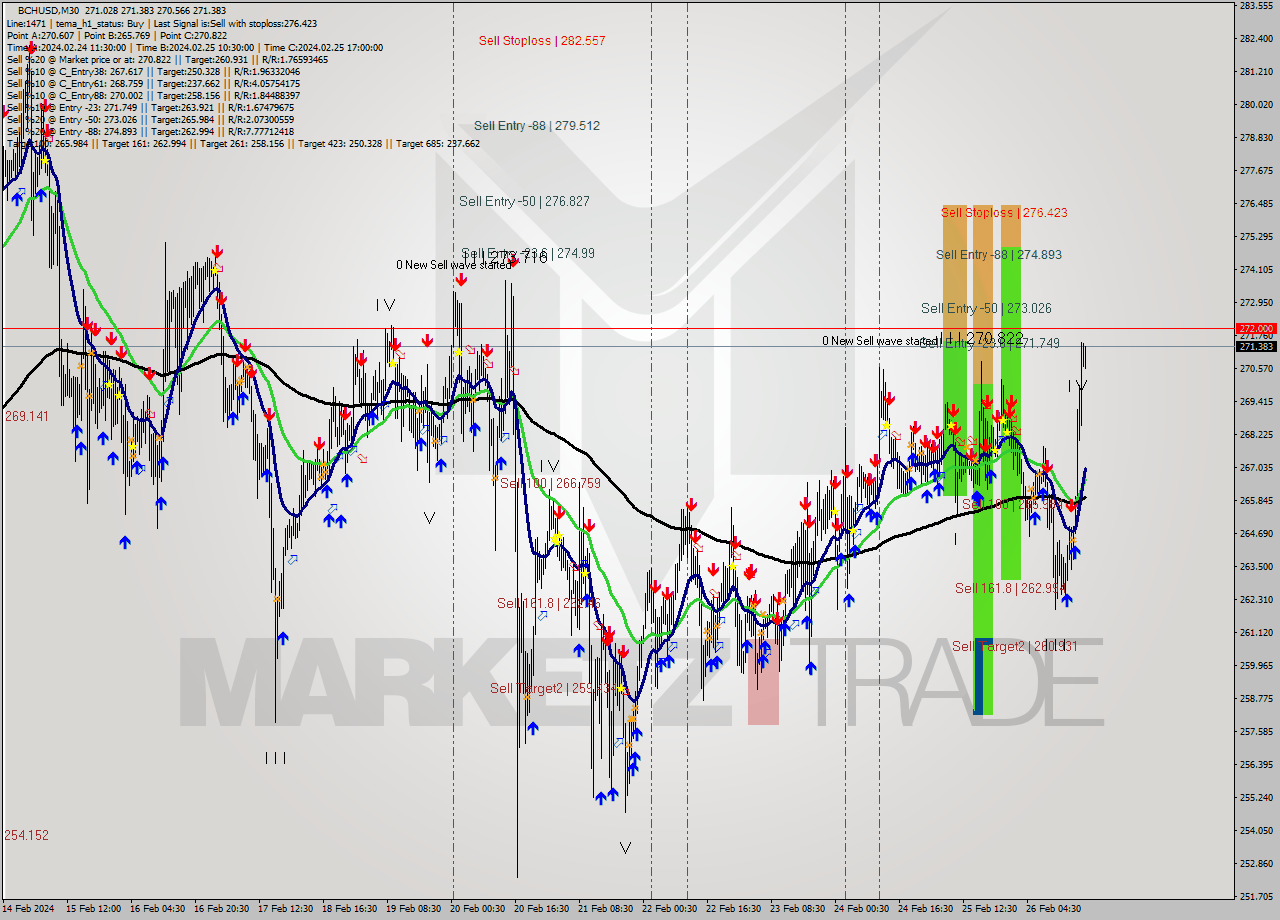Click the 251.705 value on price axis

coord(1256,897)
